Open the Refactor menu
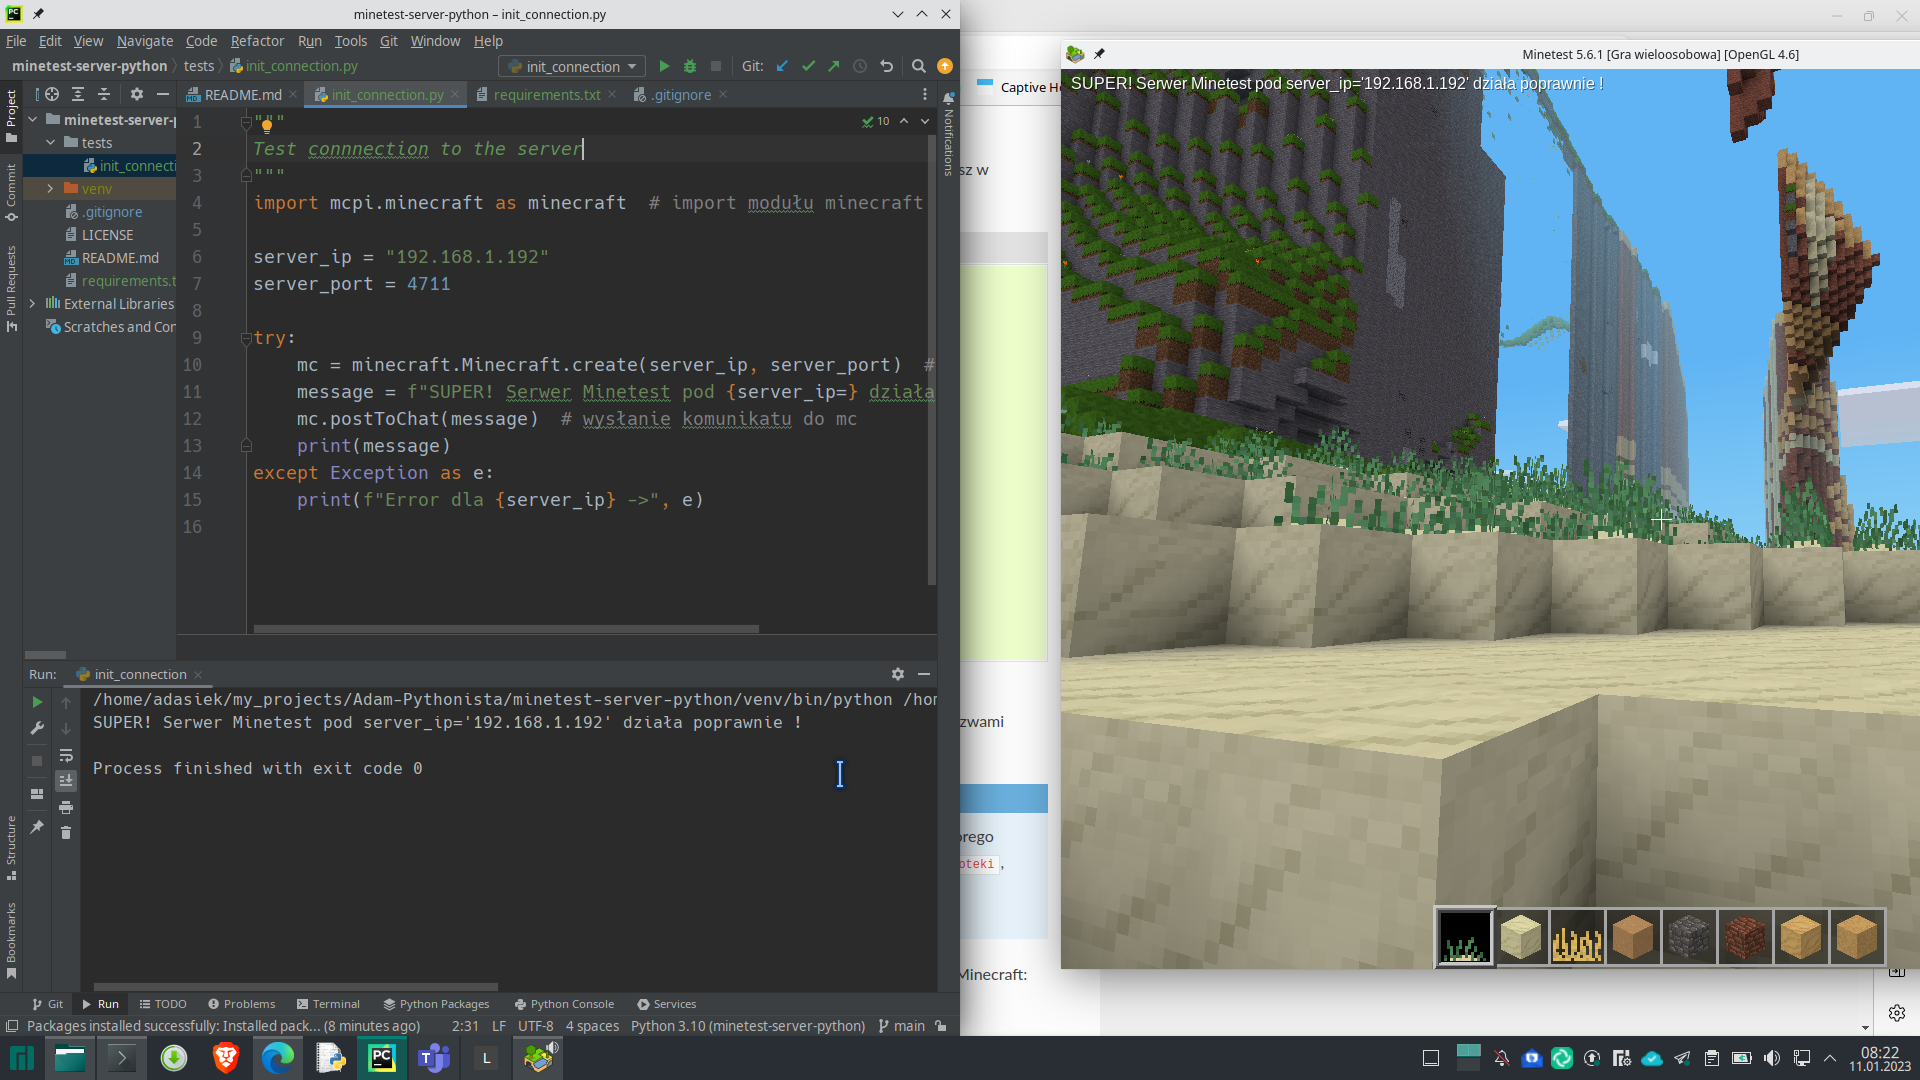The width and height of the screenshot is (1920, 1080). [x=257, y=41]
